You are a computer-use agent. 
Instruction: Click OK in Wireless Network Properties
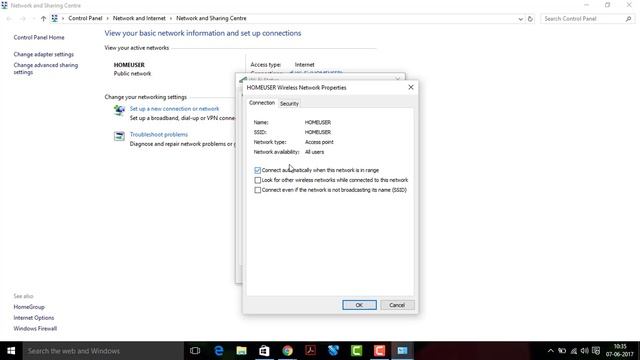coord(359,305)
